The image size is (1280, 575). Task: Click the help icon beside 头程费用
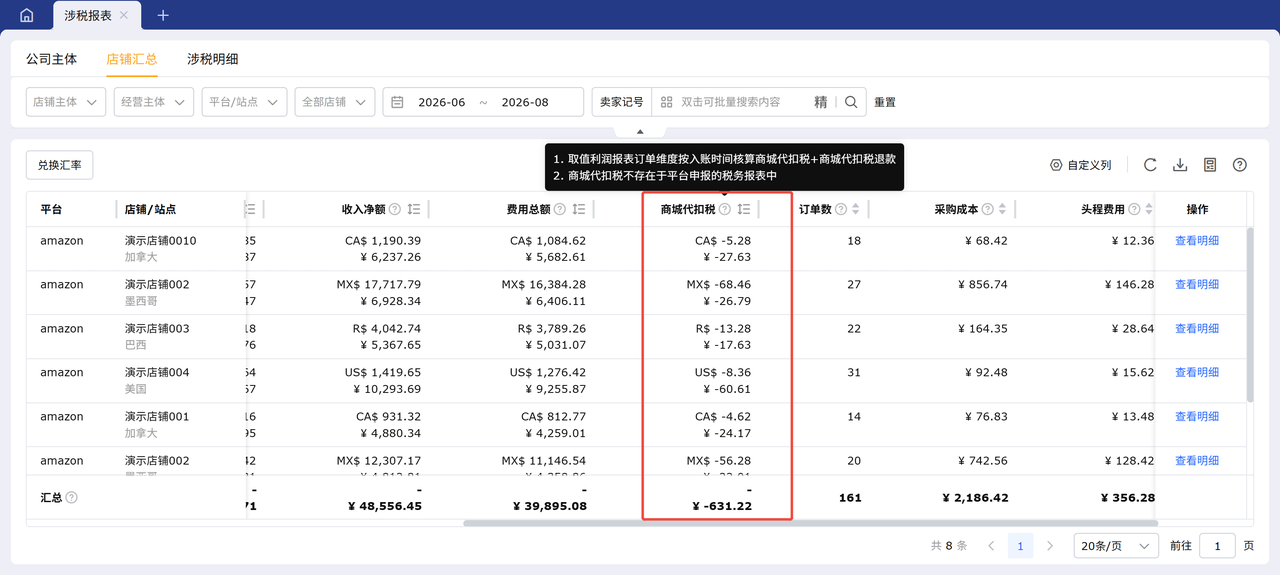click(1134, 209)
